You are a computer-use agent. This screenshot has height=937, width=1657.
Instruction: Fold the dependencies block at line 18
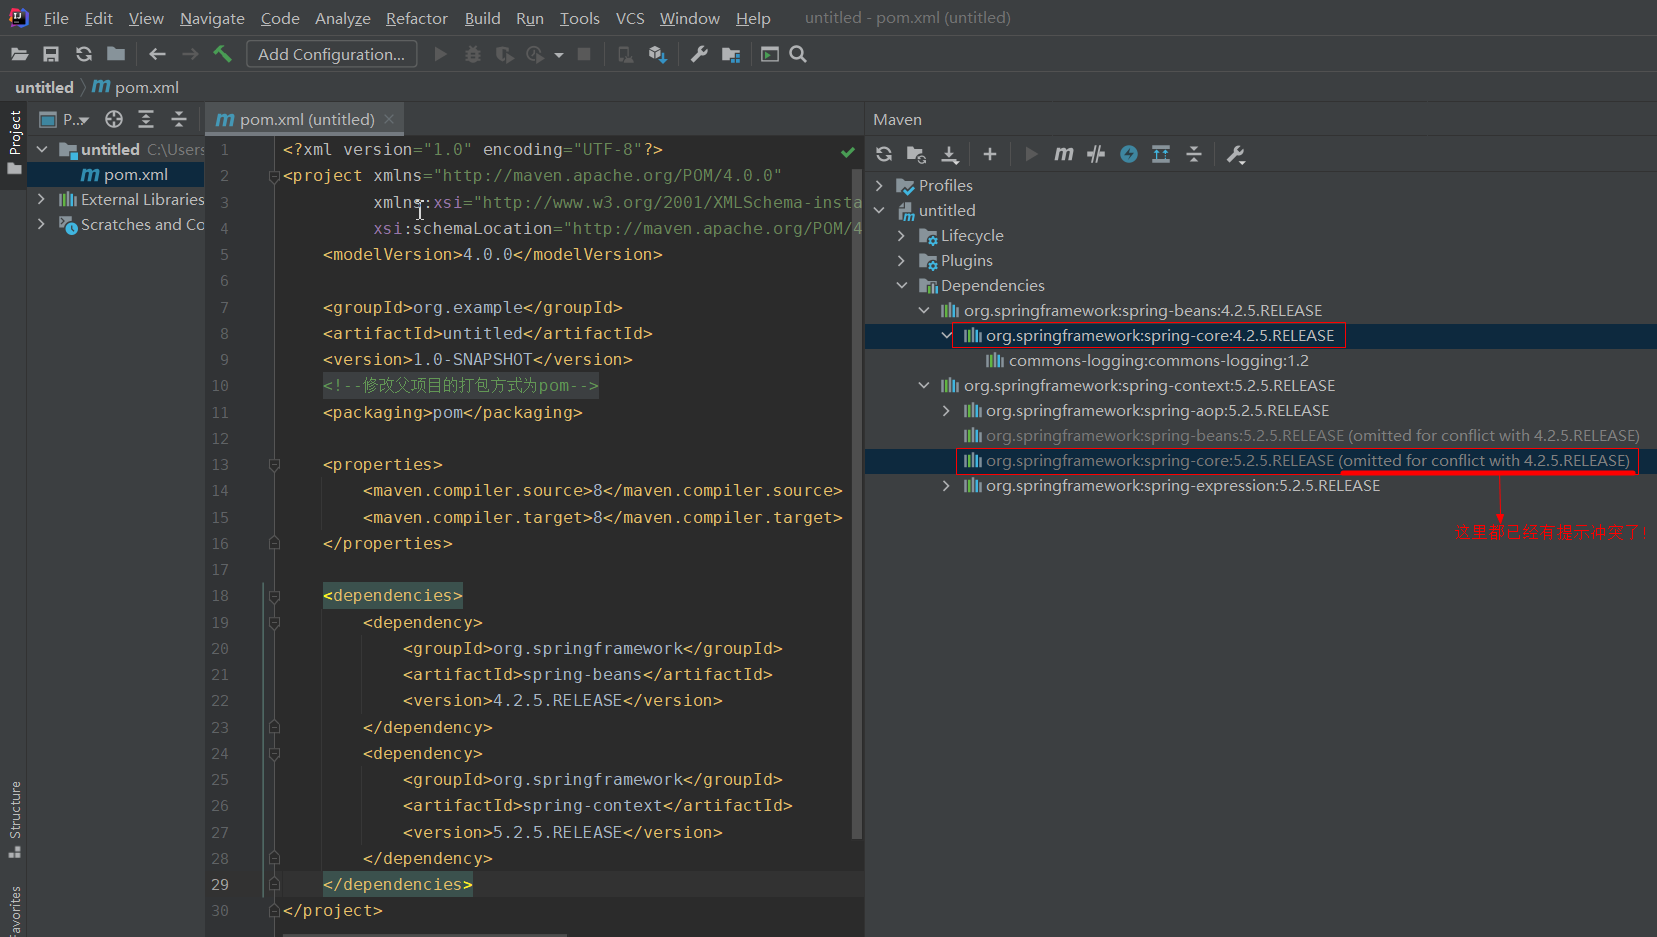(273, 596)
